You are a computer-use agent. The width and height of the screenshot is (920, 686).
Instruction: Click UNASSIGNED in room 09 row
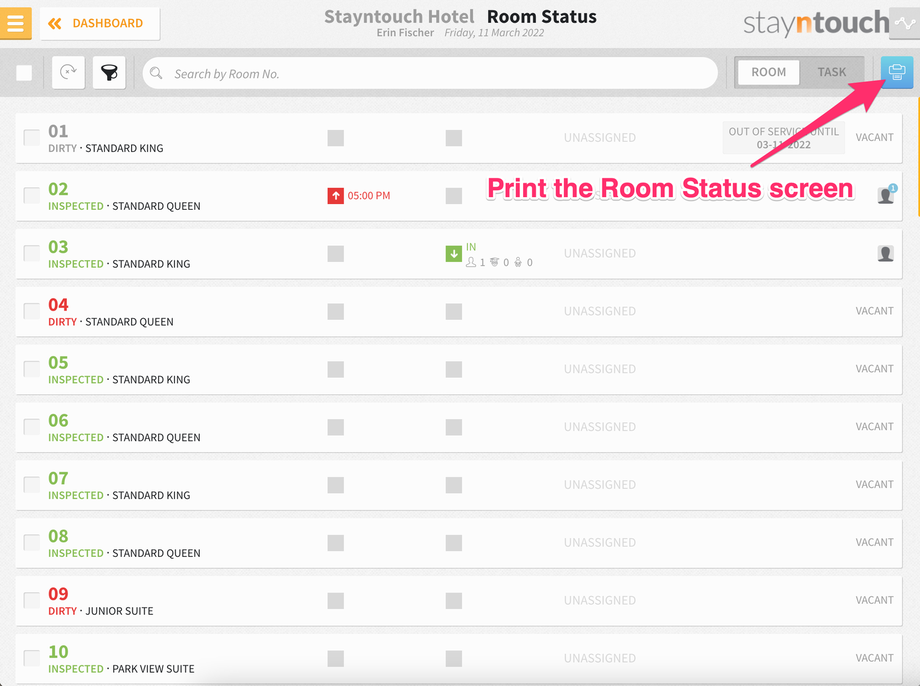point(600,600)
